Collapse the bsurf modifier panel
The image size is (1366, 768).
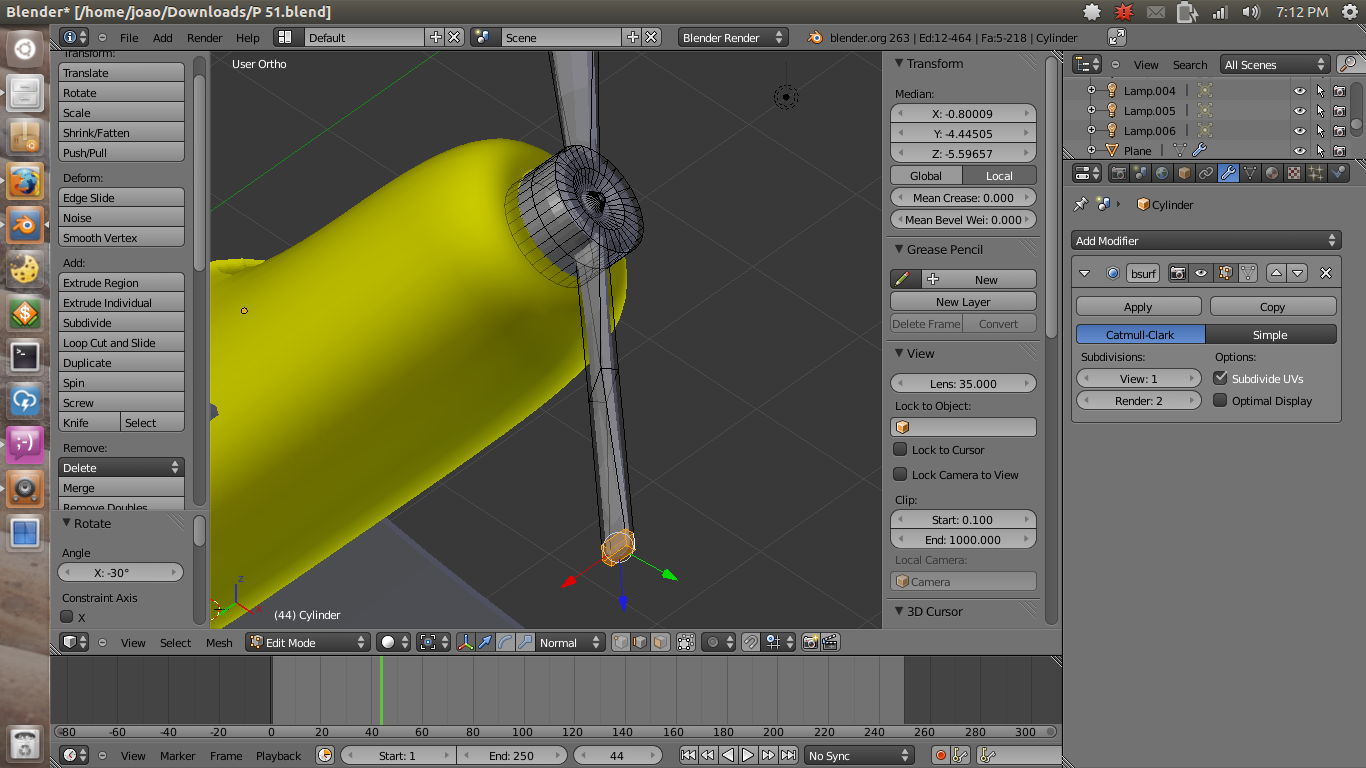[1084, 272]
